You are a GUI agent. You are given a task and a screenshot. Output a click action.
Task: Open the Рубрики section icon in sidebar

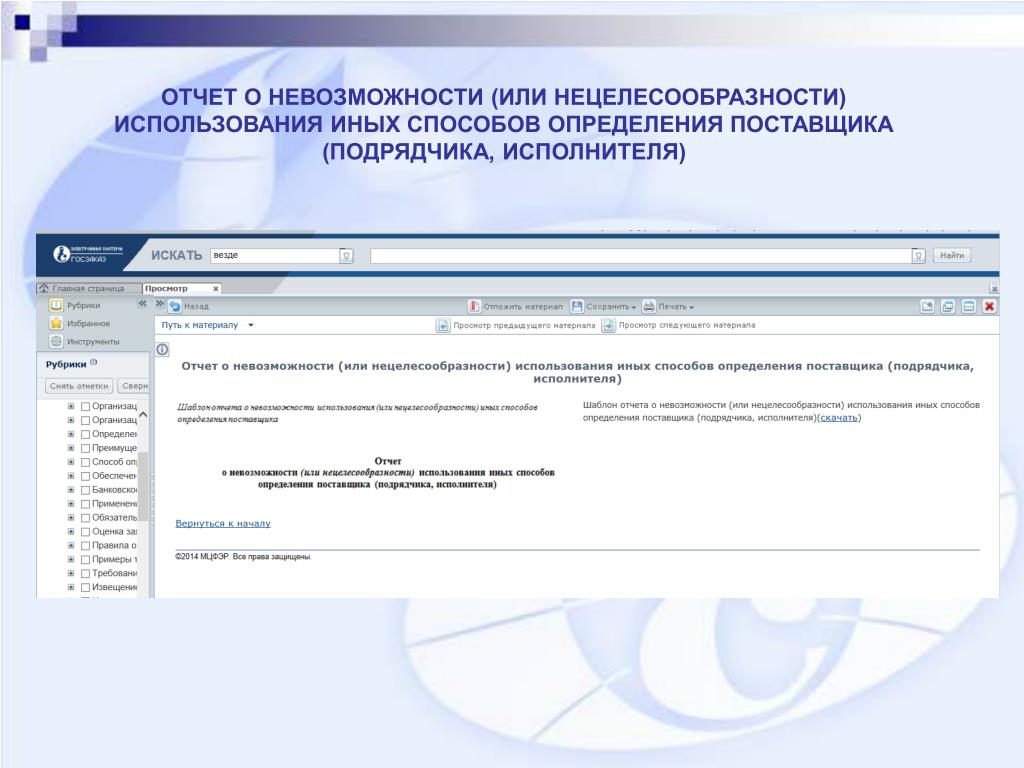click(57, 305)
